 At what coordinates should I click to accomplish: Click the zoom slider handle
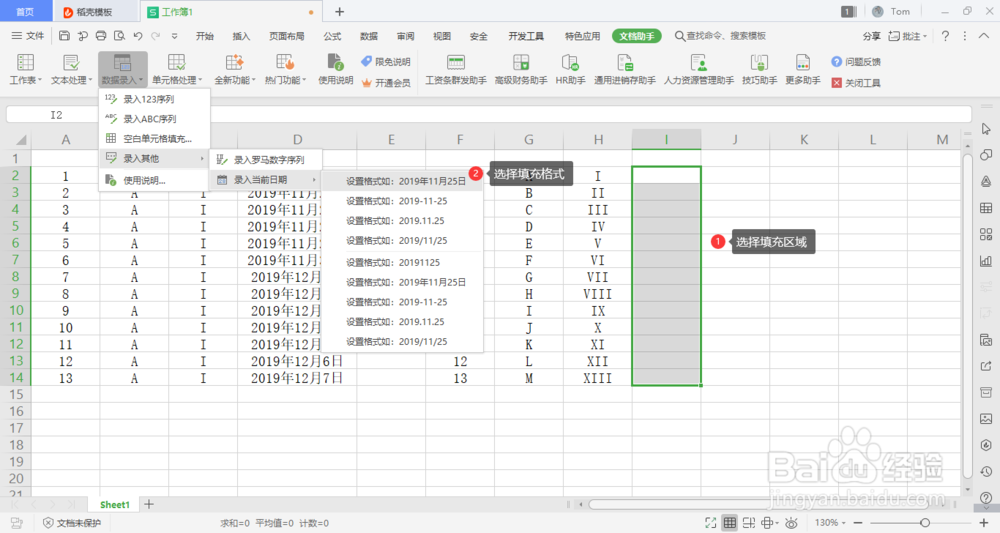point(925,523)
